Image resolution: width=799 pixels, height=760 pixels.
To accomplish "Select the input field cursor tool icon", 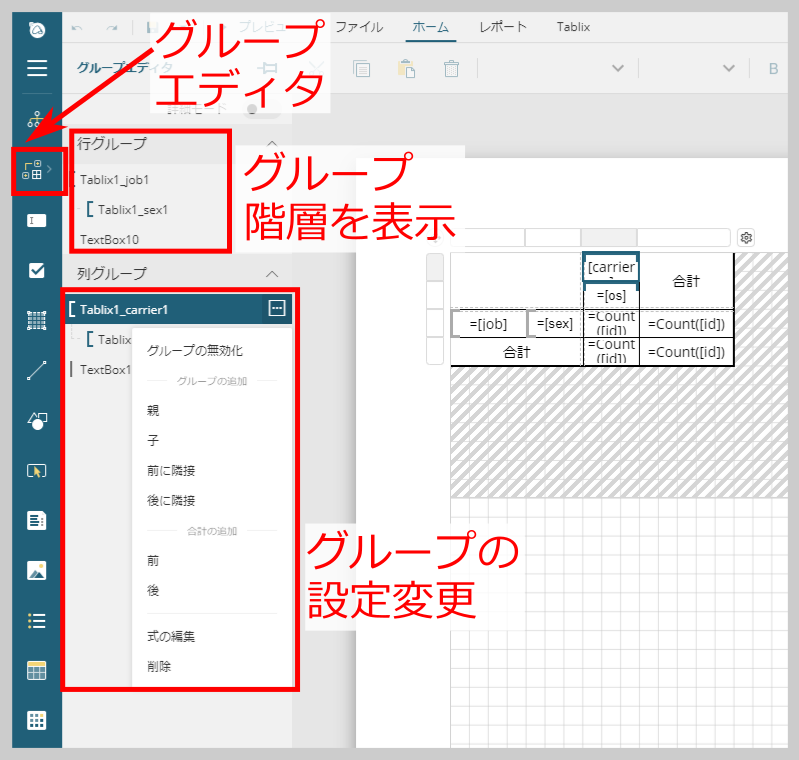I will (37, 470).
